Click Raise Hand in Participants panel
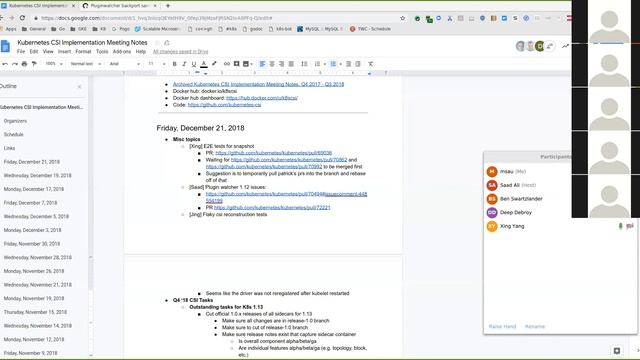The image size is (640, 360). pos(502,327)
